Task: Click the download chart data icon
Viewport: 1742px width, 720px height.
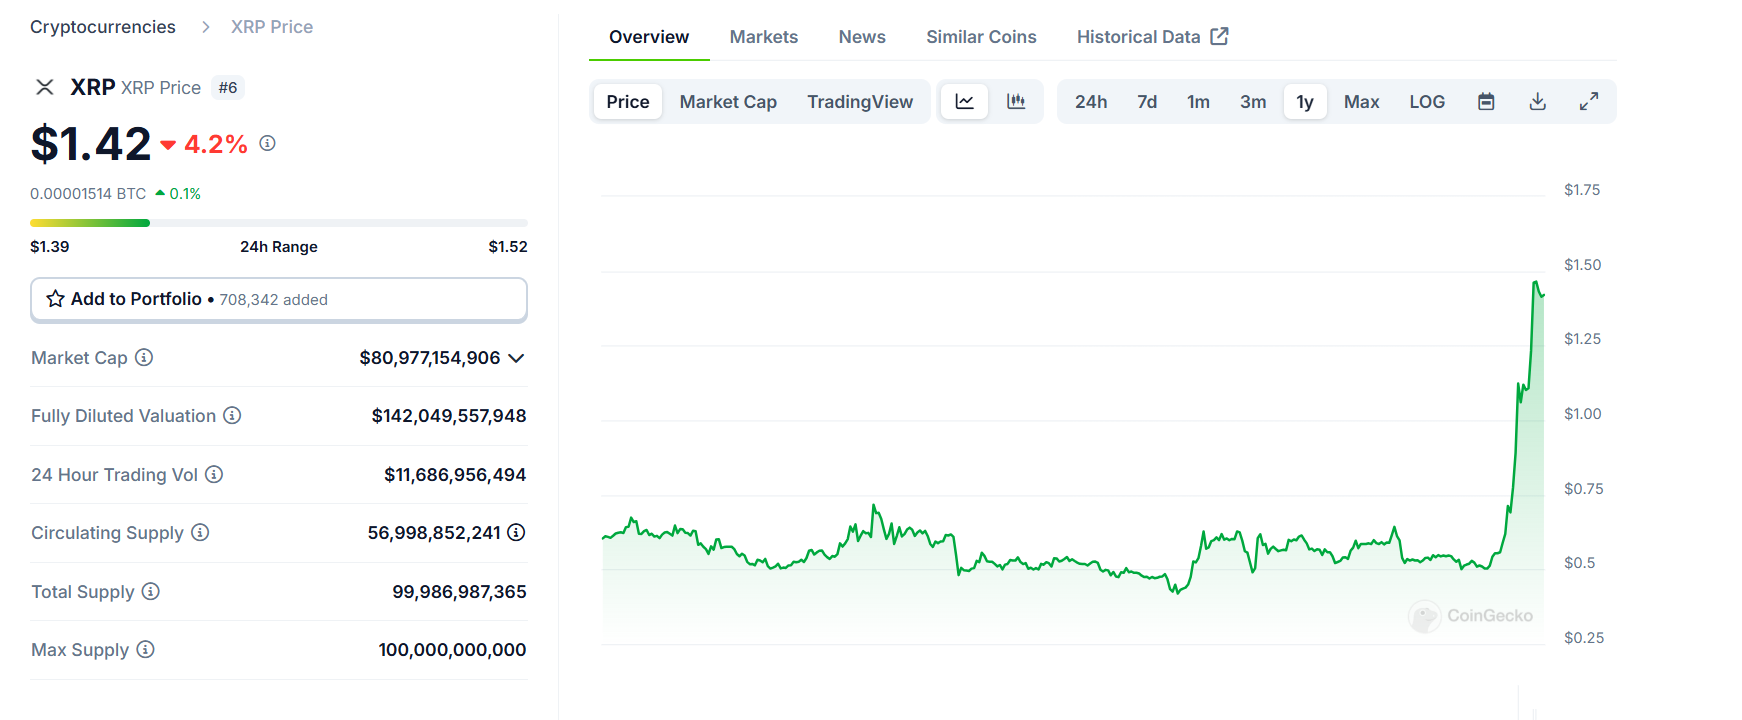Action: point(1538,101)
